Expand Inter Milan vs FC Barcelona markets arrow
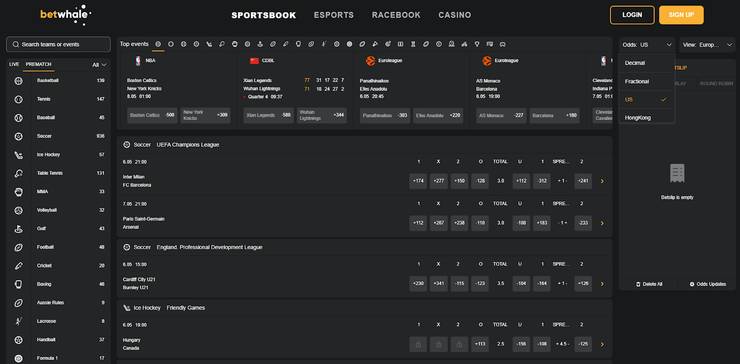Viewport: 740px width, 364px height. point(602,181)
